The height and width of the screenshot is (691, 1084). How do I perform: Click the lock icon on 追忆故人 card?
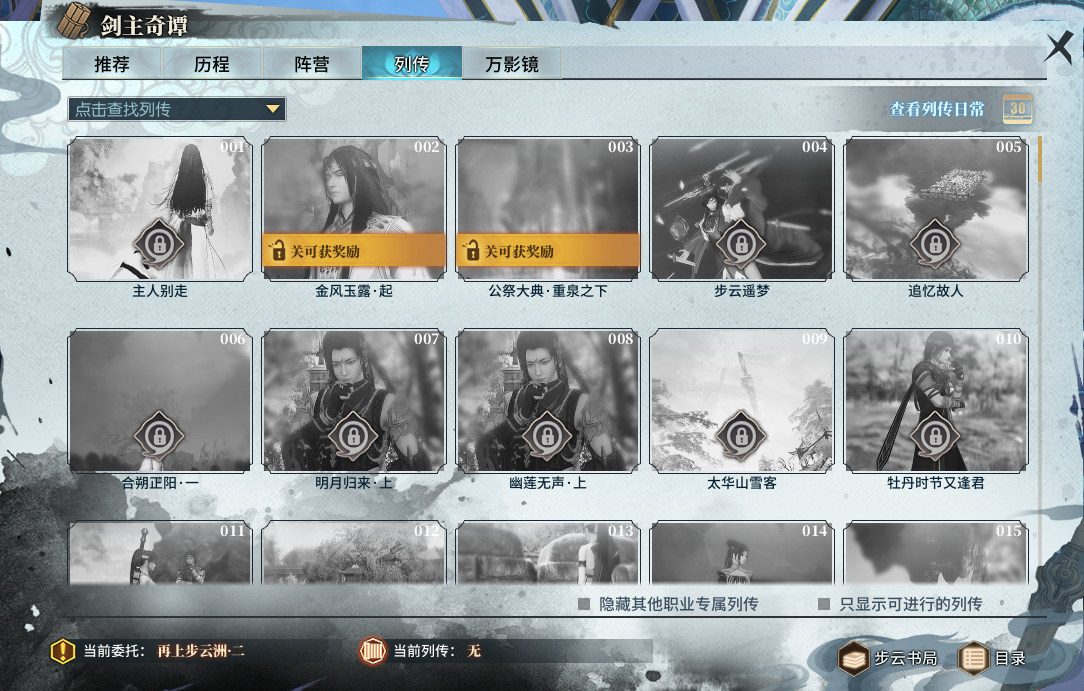(935, 244)
